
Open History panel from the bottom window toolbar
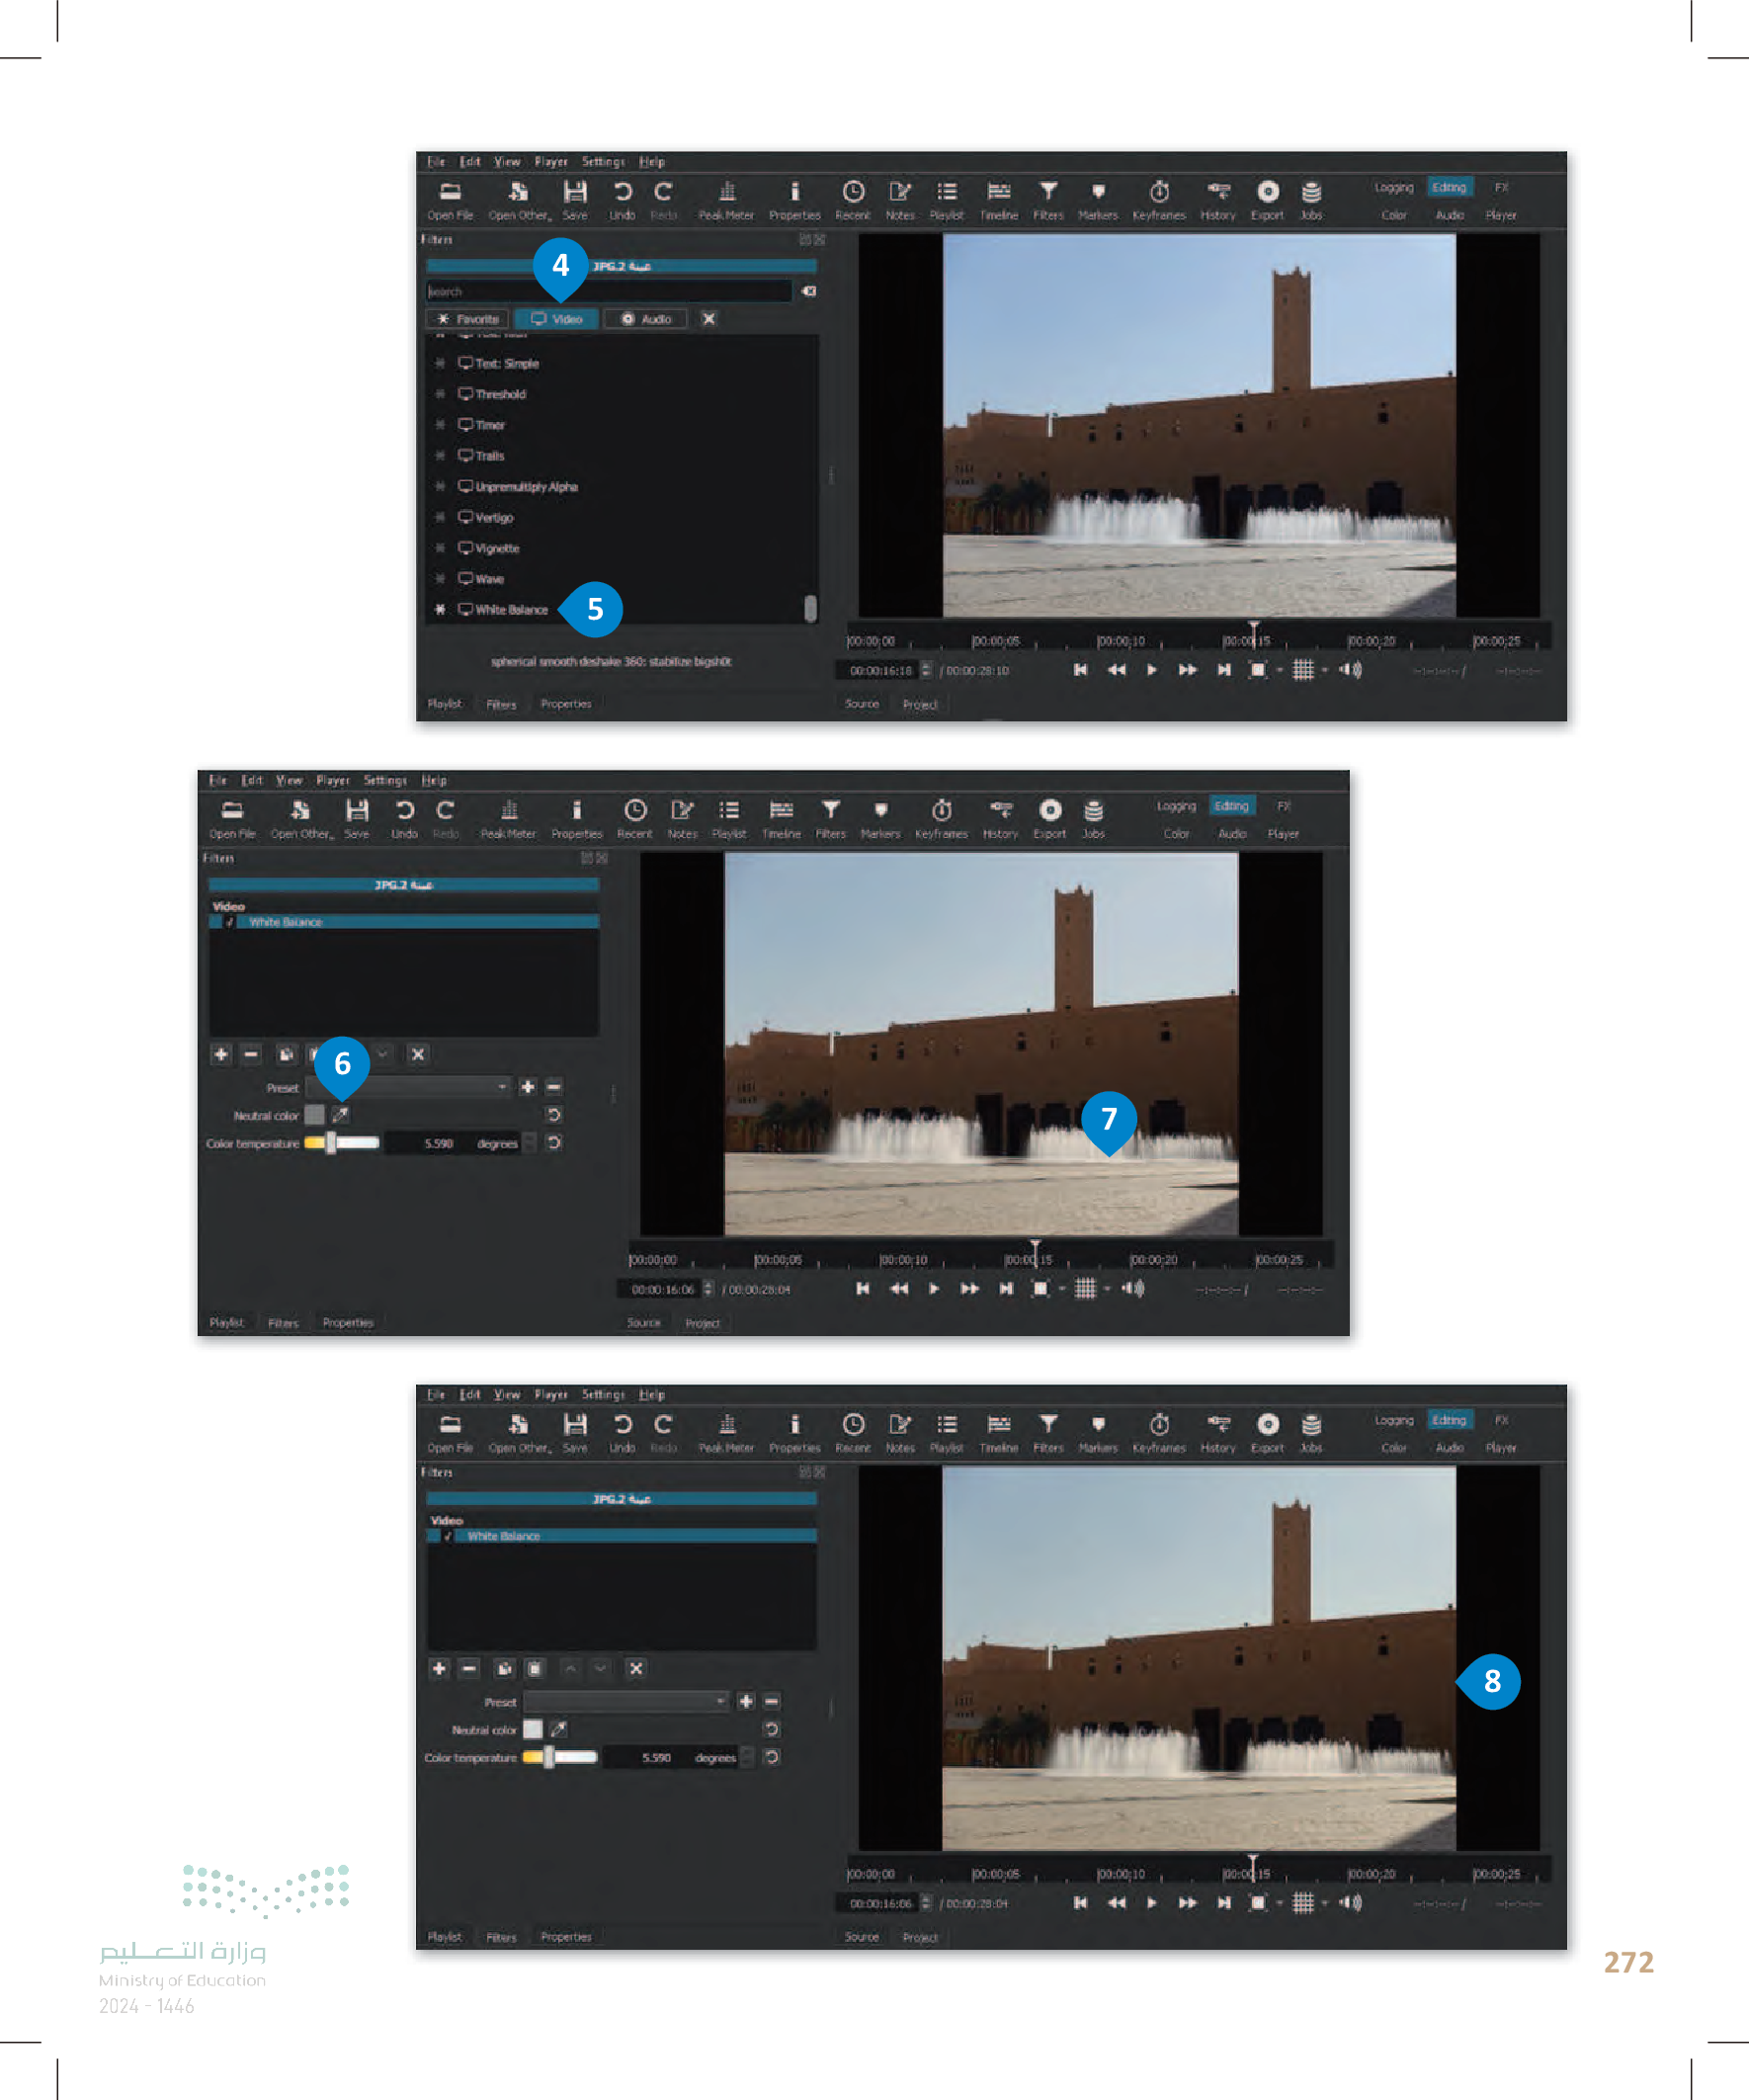[1217, 1425]
